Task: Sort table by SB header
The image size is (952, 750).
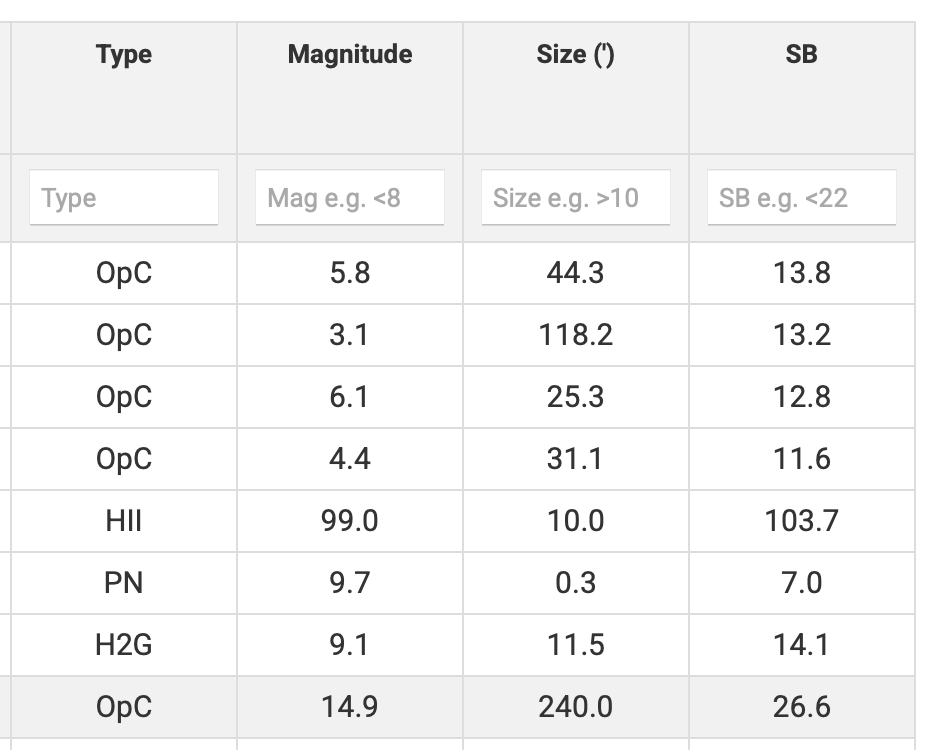Action: (x=801, y=54)
